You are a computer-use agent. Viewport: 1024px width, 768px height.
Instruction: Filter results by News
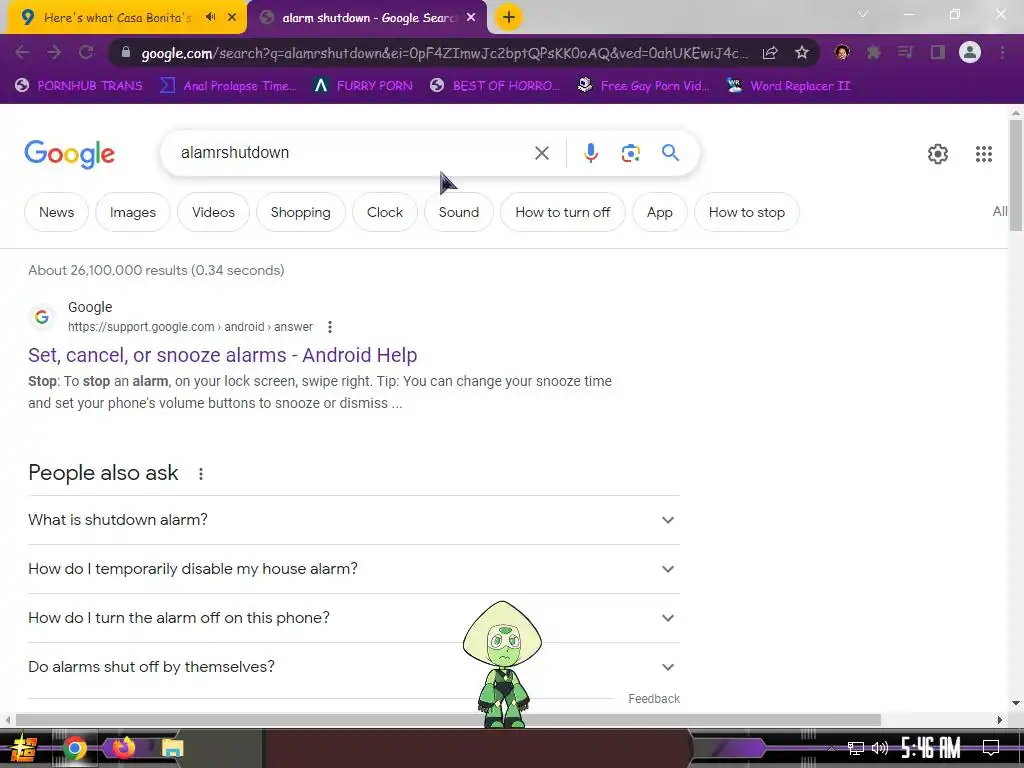coord(56,212)
